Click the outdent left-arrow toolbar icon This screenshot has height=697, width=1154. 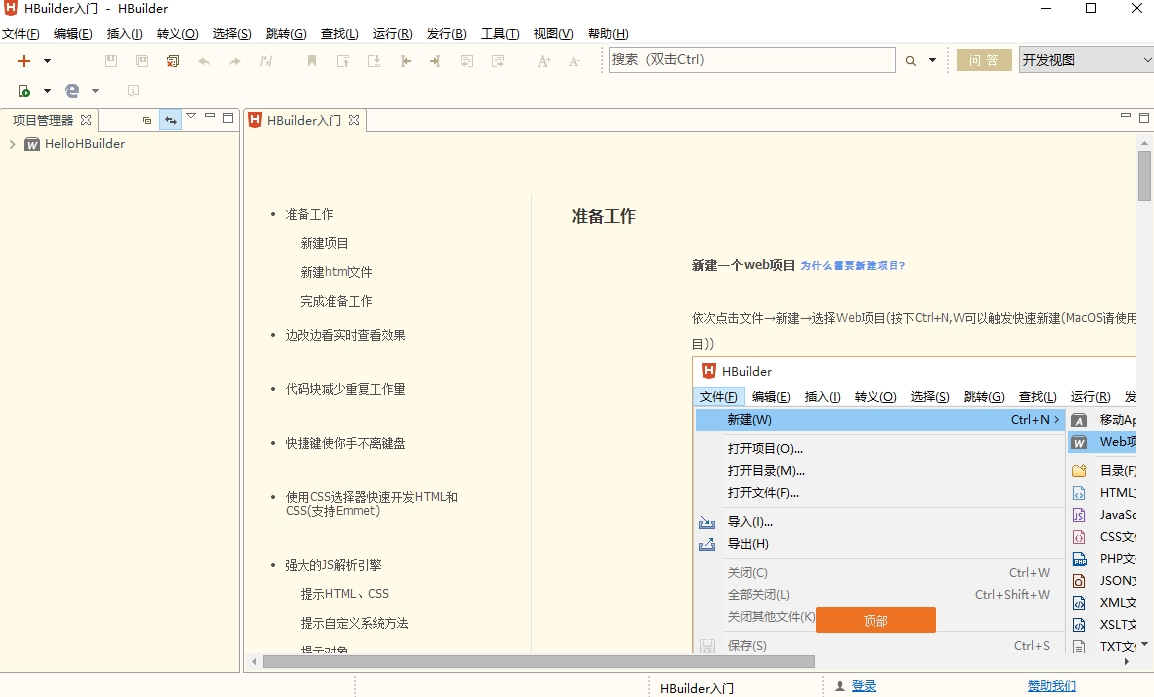(405, 61)
